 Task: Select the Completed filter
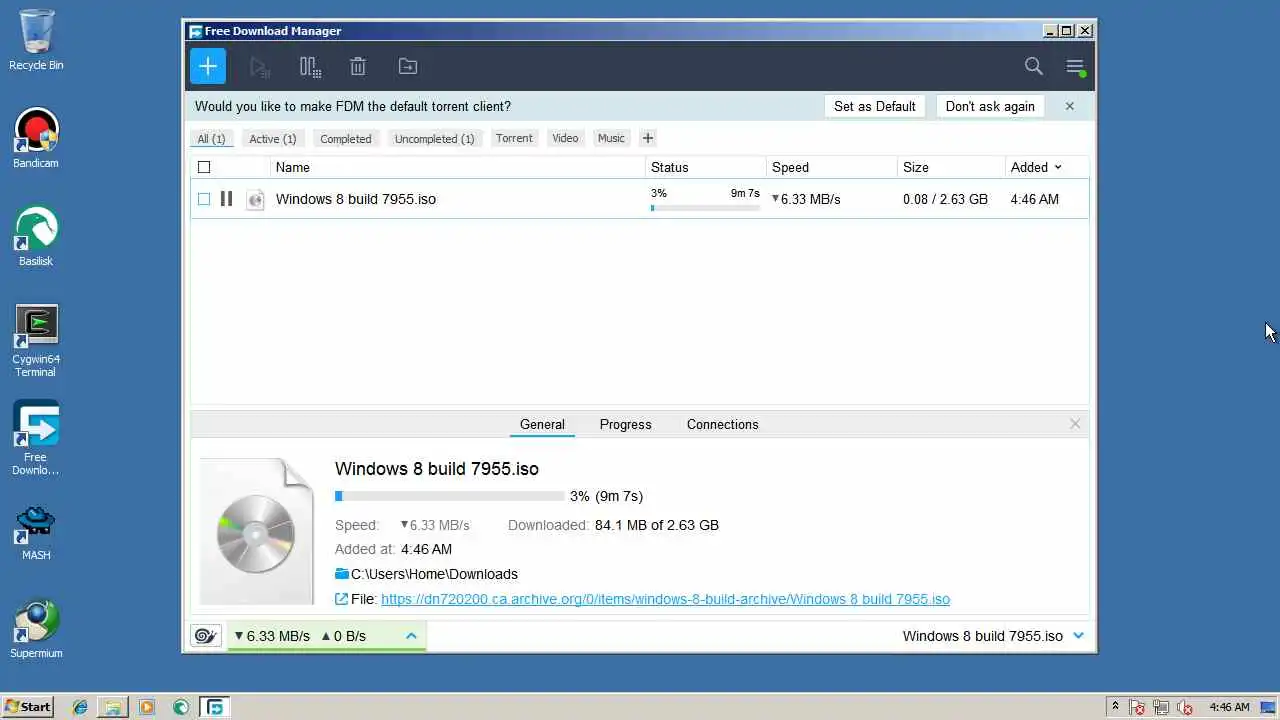(346, 139)
